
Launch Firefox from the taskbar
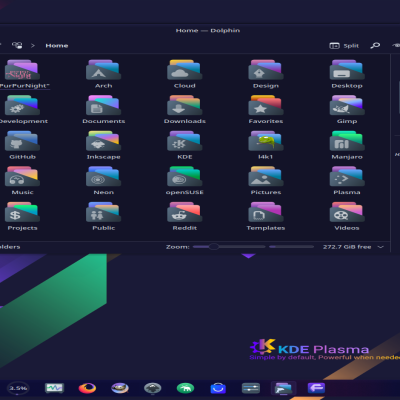[x=87, y=388]
